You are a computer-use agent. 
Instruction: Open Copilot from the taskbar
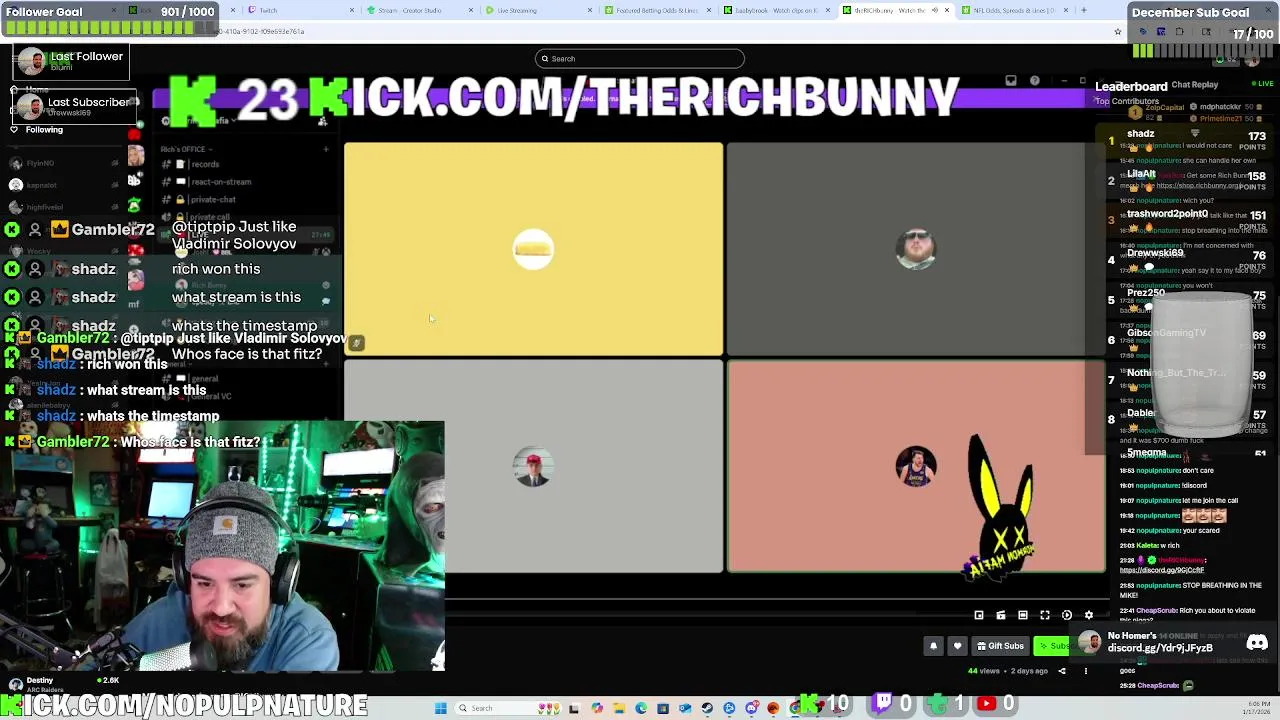click(597, 708)
